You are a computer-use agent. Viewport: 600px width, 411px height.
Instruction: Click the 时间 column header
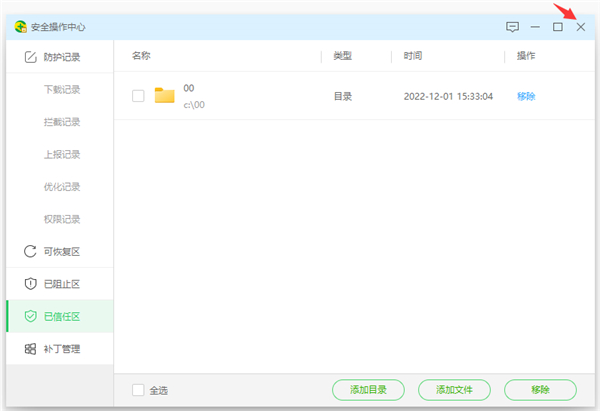click(413, 56)
